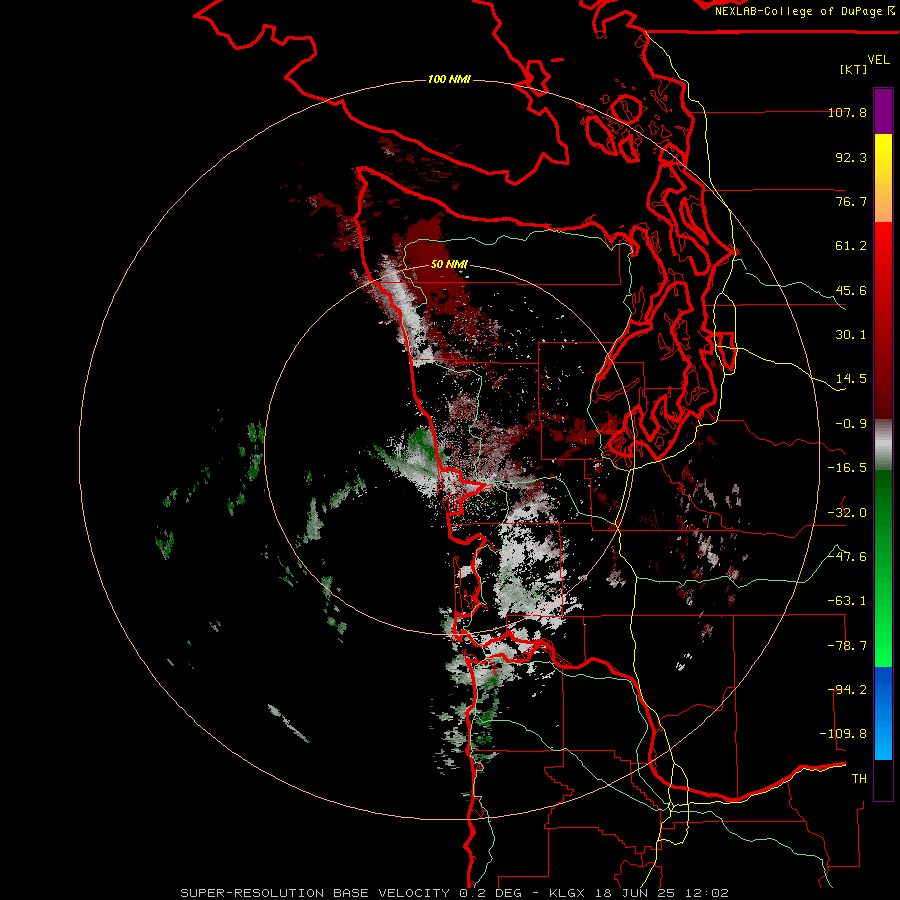
Task: Click the TH label on the legend
Action: point(859,779)
